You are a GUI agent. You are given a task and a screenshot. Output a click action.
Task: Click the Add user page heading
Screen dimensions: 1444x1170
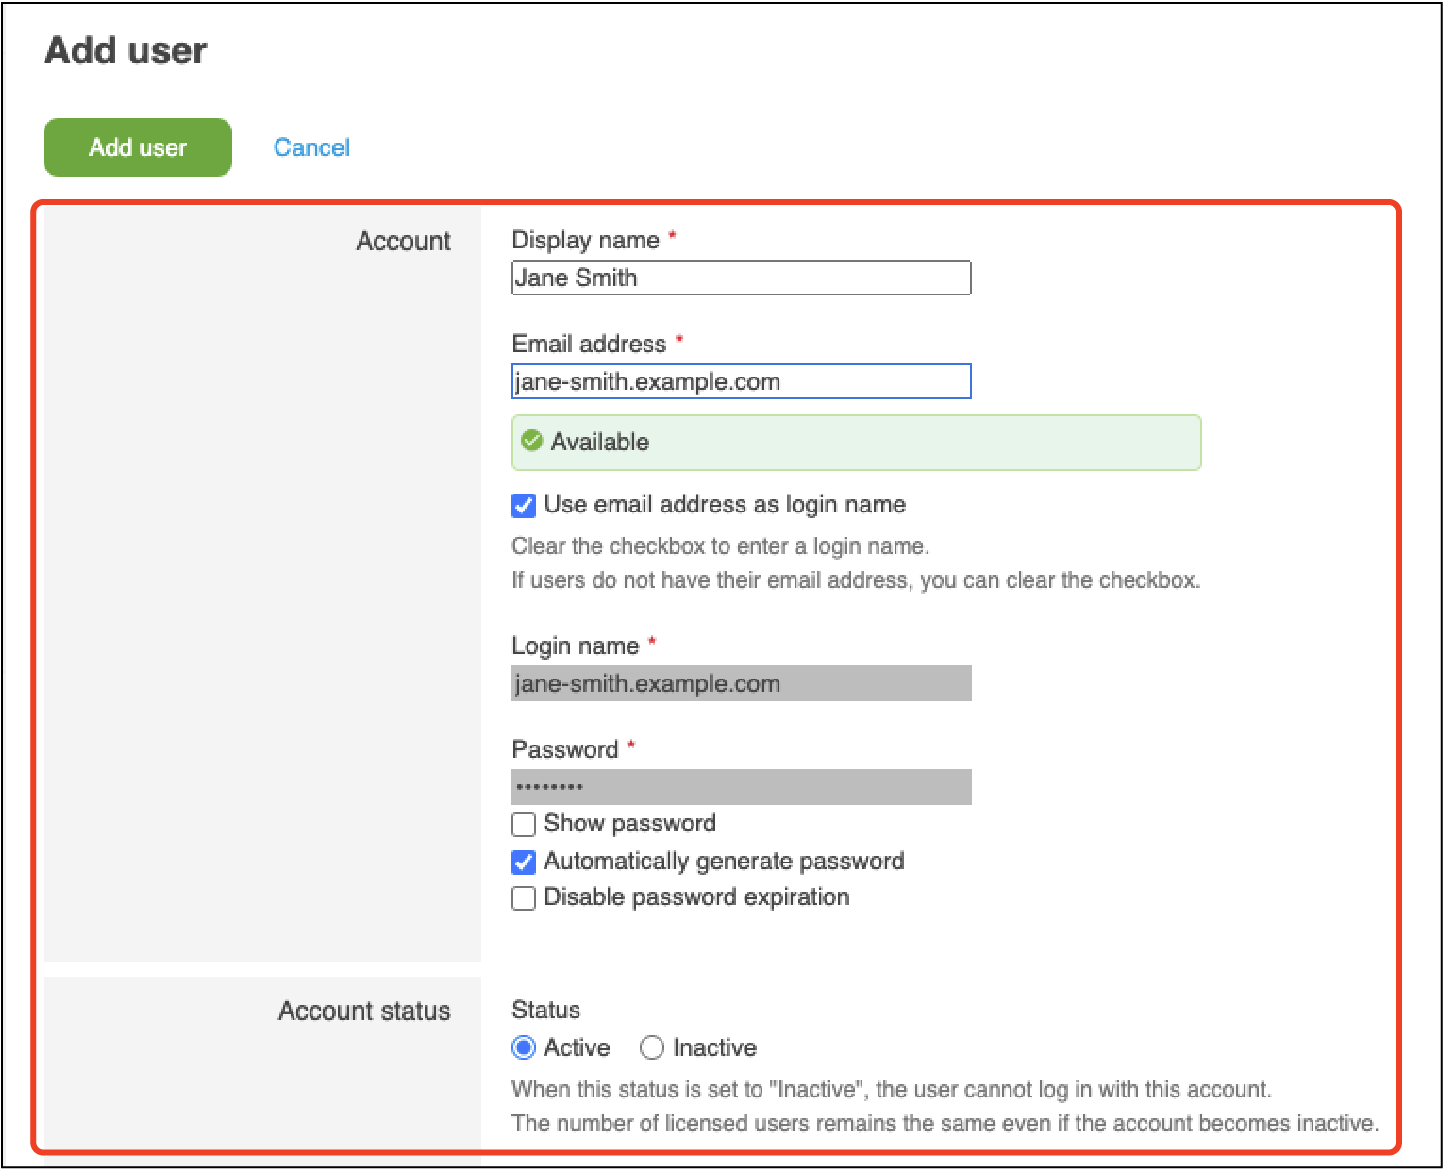(x=126, y=50)
